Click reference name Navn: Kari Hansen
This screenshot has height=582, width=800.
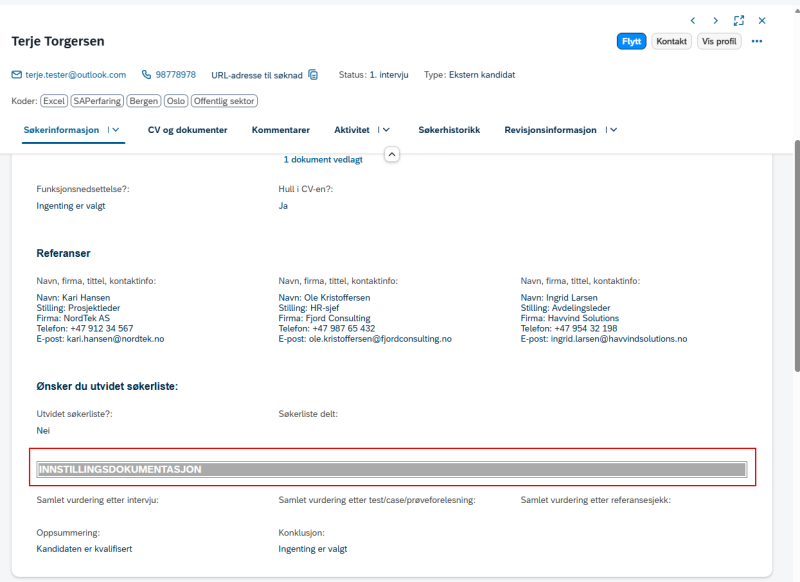pos(73,297)
